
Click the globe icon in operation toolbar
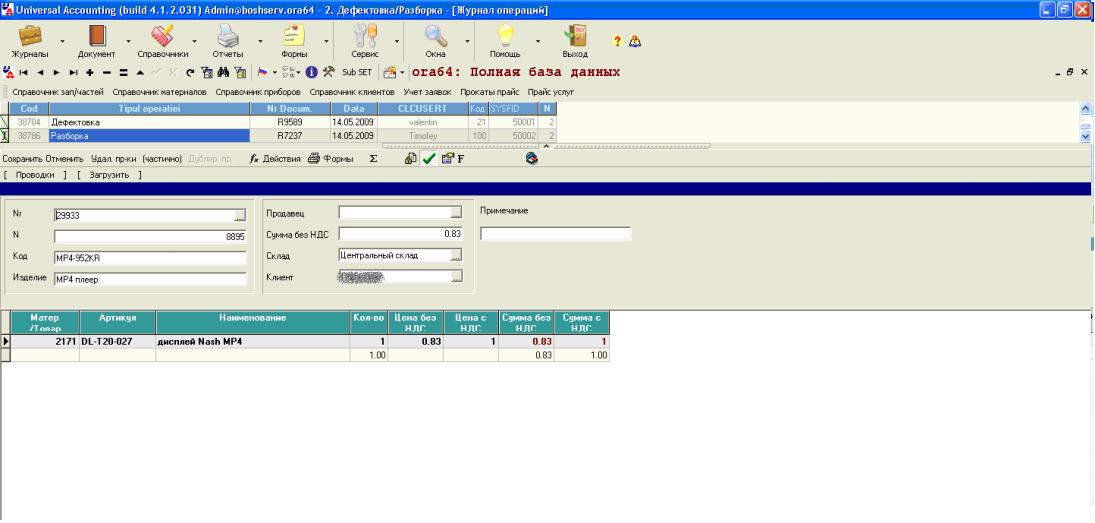(x=532, y=159)
